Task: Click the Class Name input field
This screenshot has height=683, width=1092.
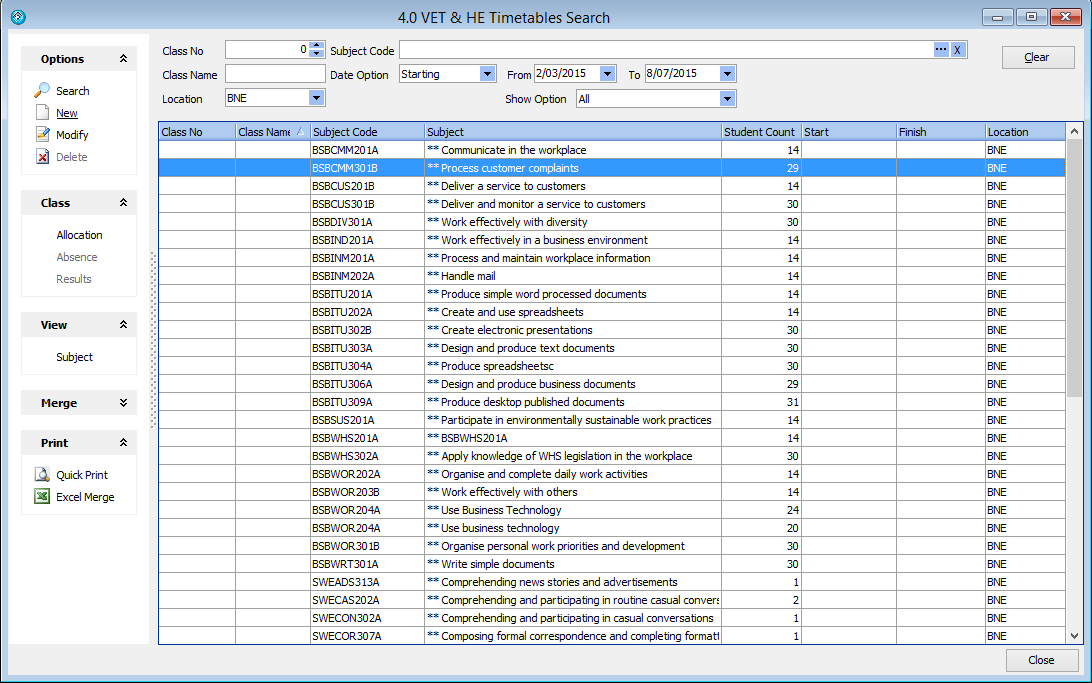Action: 275,74
